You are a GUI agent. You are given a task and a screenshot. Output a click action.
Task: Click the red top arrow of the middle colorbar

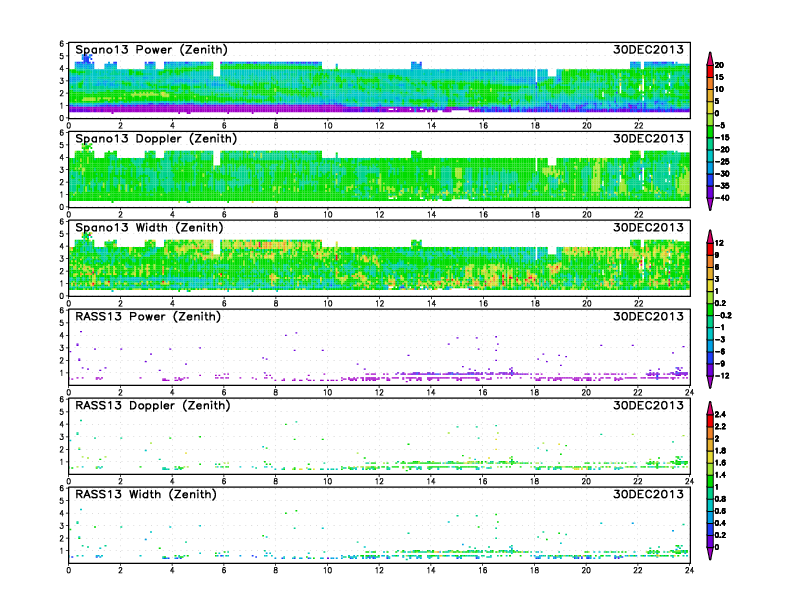709,235
